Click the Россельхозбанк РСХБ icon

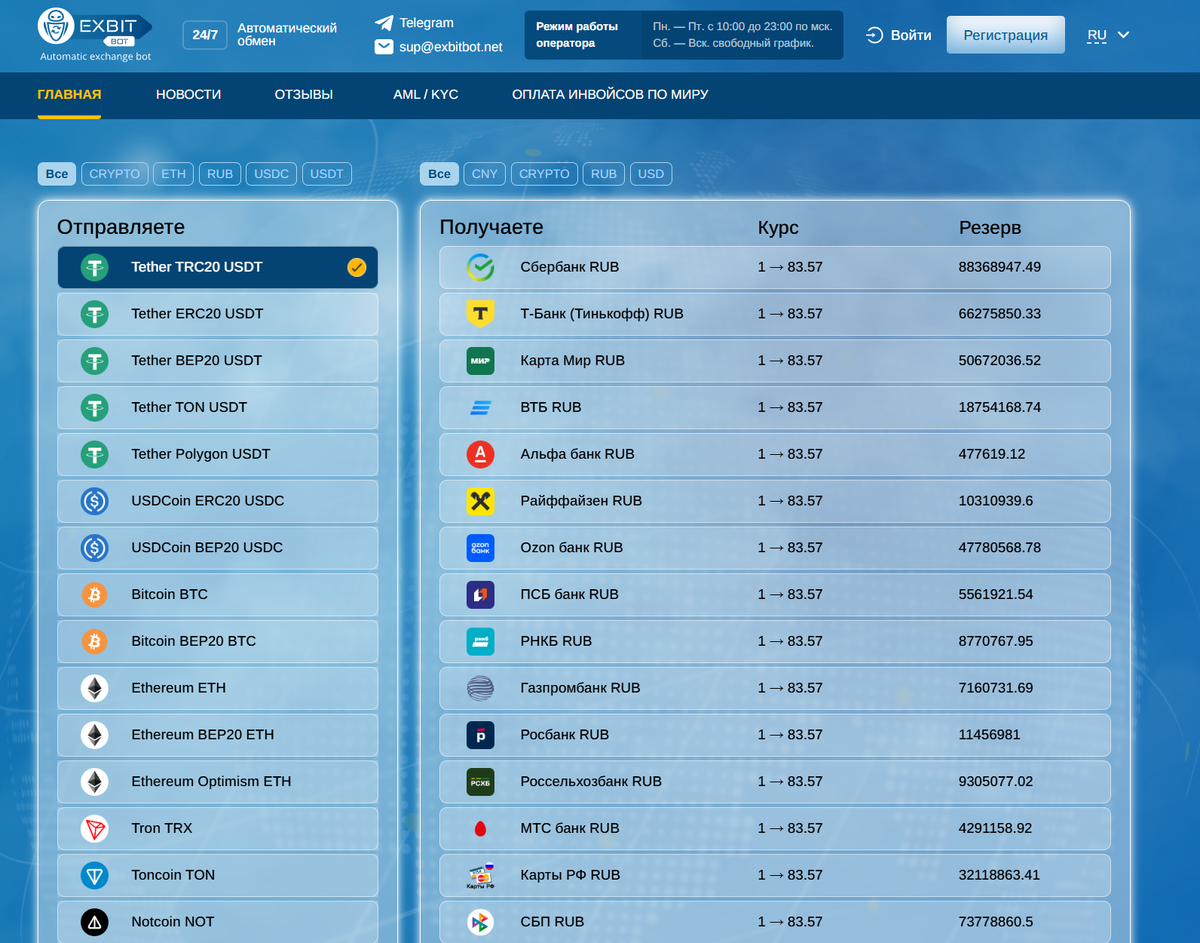(x=481, y=781)
